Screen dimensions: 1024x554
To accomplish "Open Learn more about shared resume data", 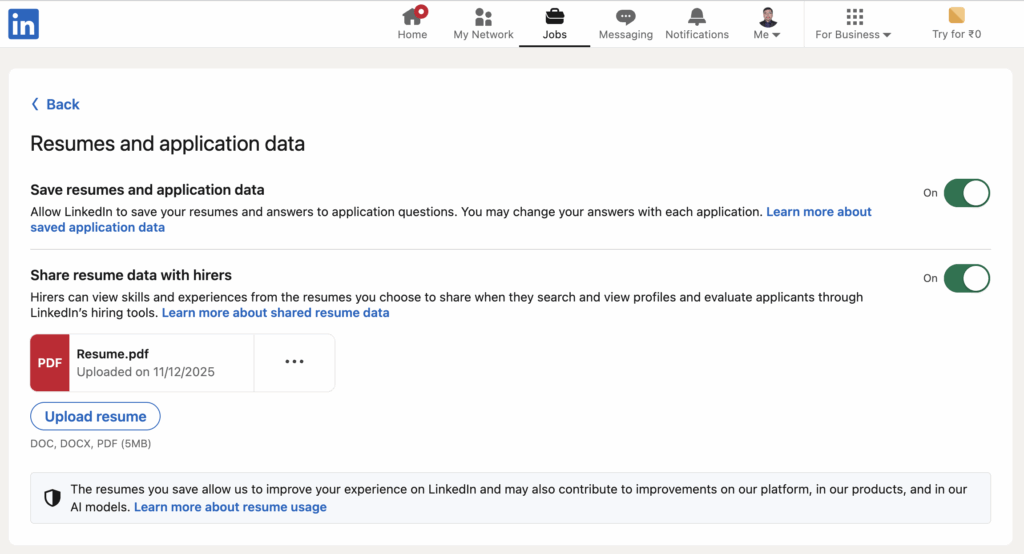I will pyautogui.click(x=275, y=313).
